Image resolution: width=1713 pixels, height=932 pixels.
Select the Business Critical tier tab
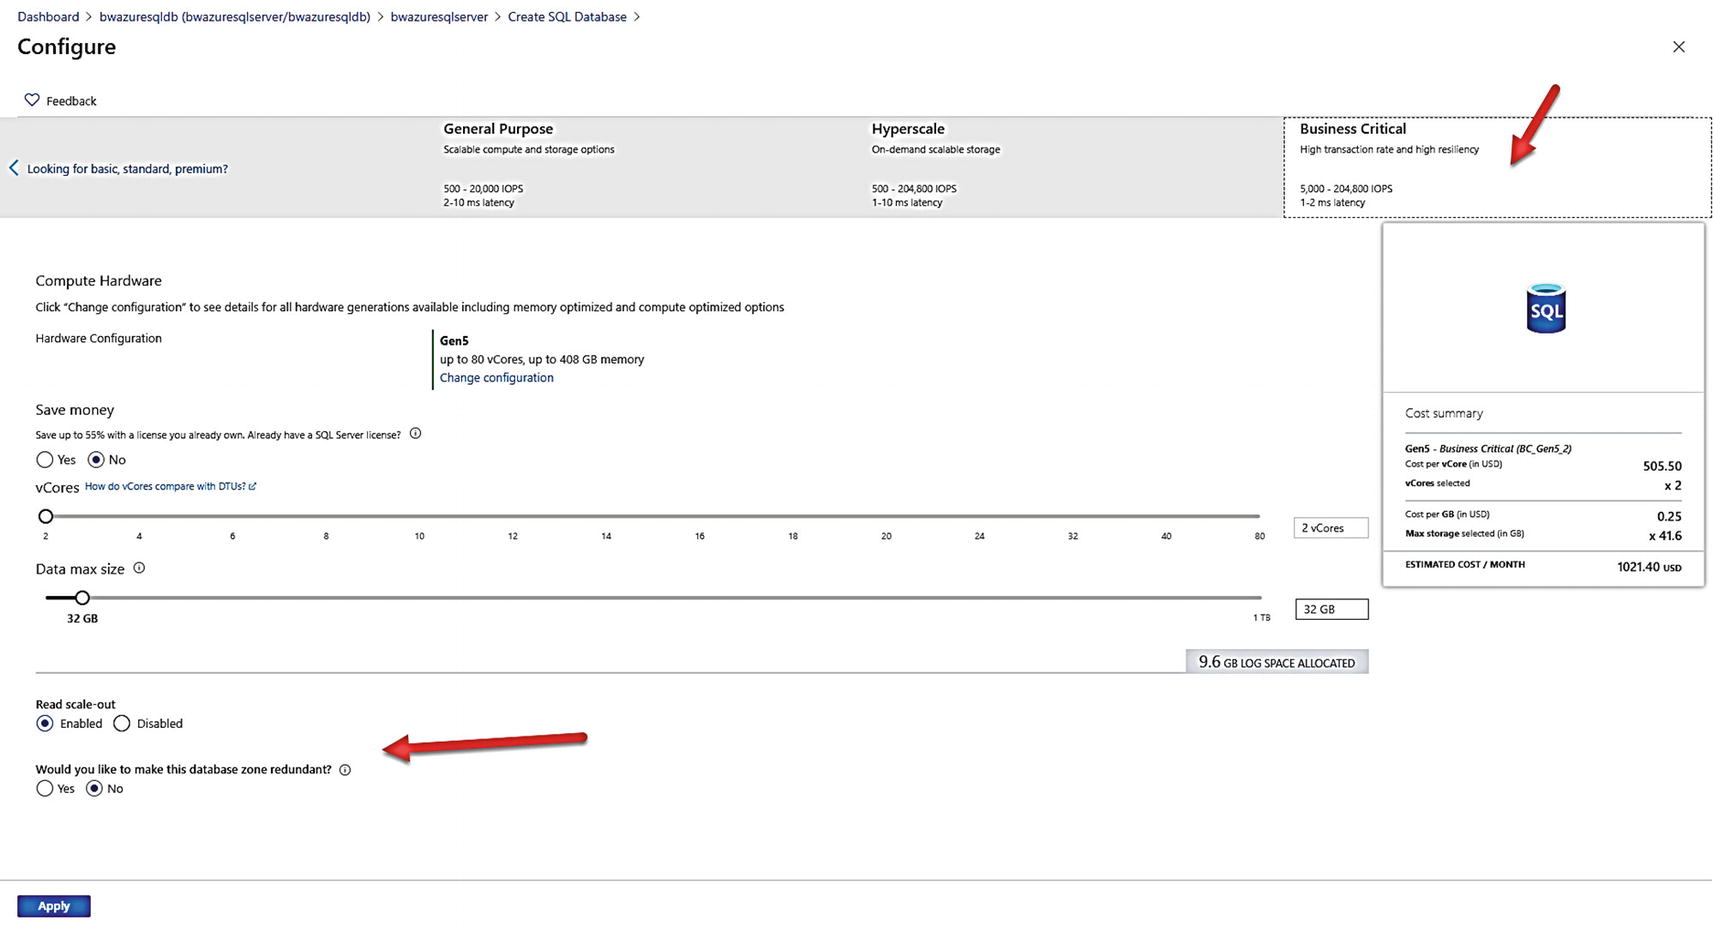(1497, 167)
